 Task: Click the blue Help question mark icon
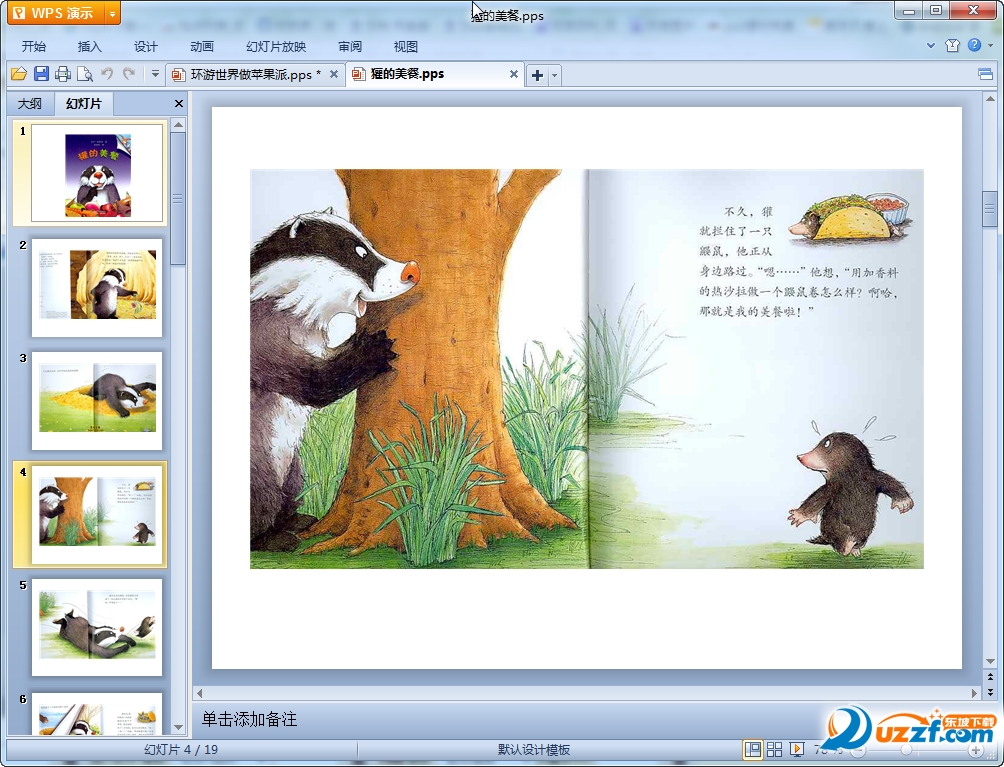(975, 45)
